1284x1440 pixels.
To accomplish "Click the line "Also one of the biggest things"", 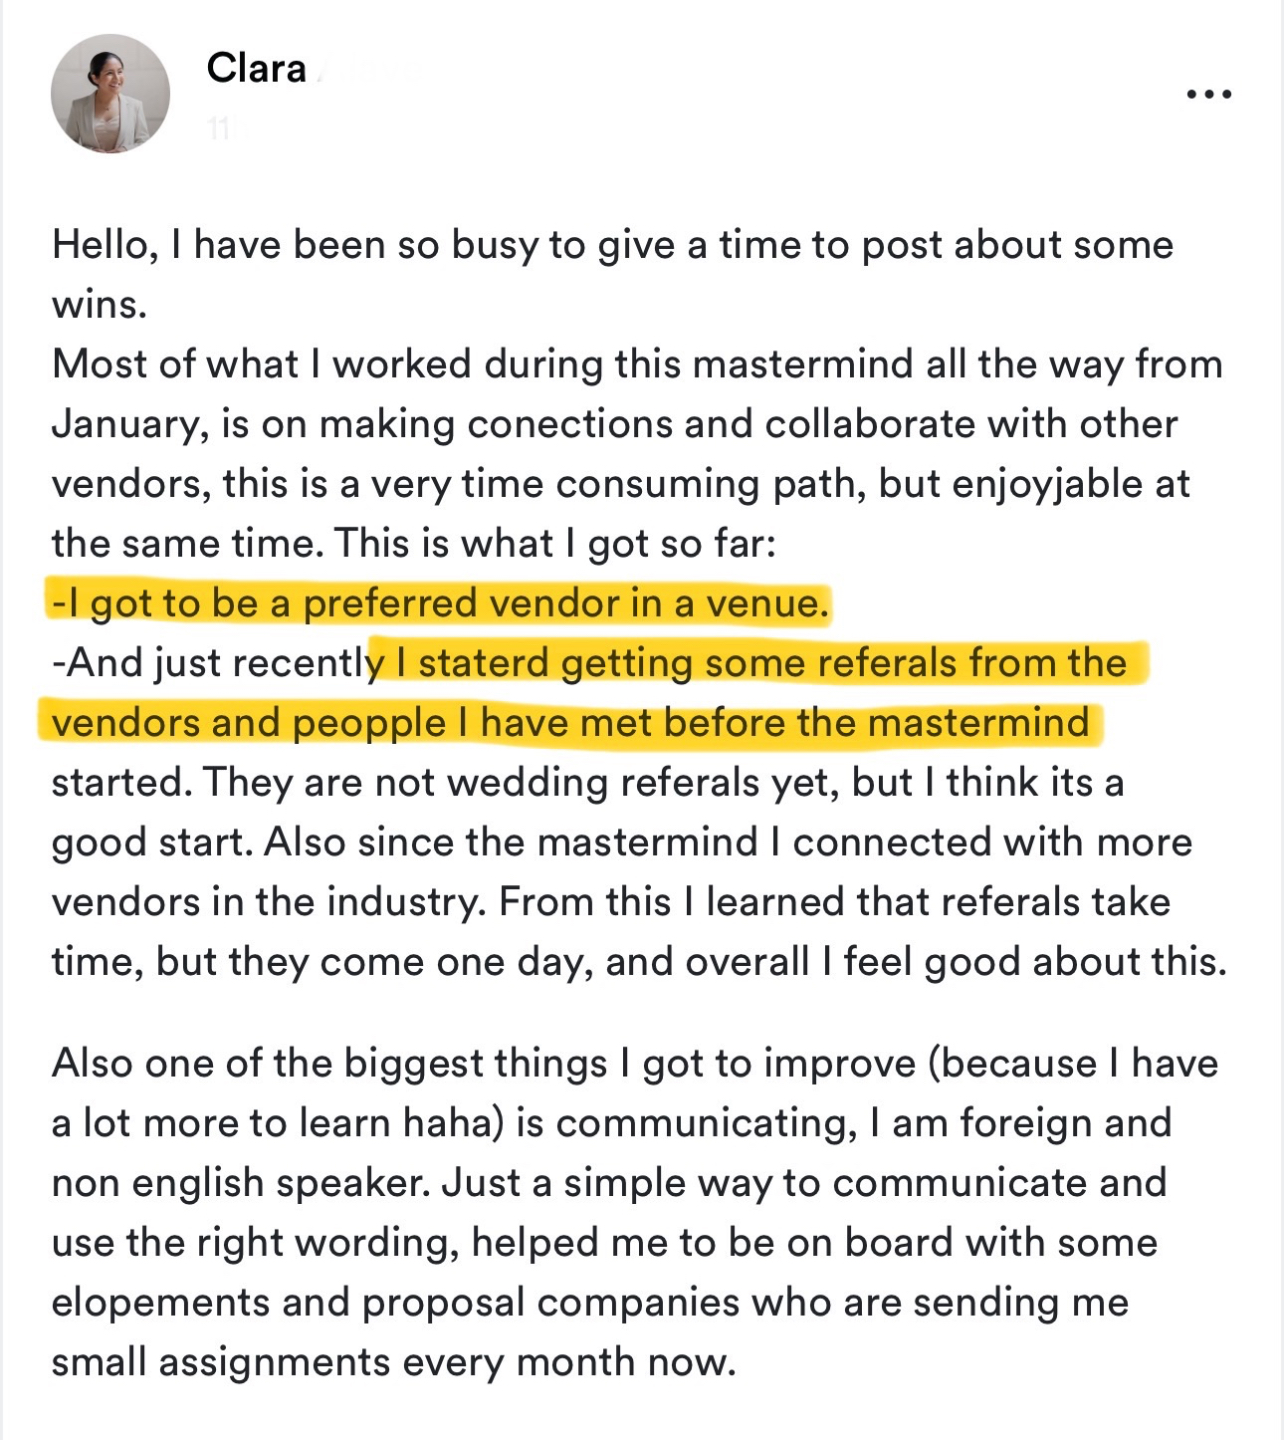I will tap(635, 1063).
